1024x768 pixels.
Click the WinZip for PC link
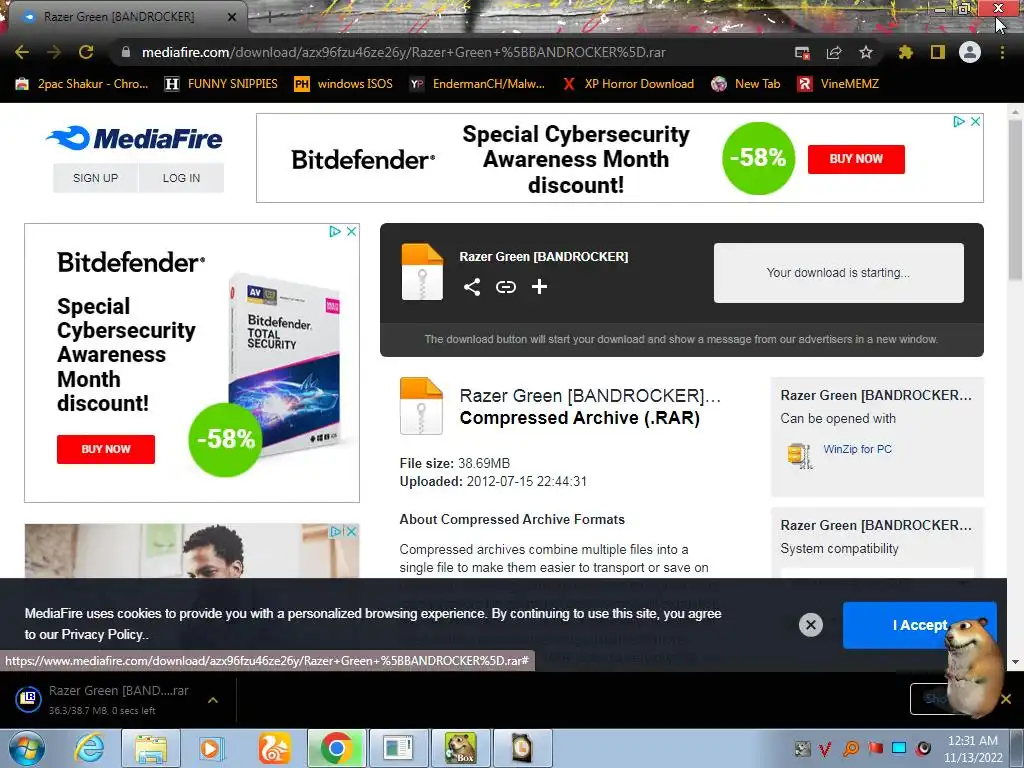[x=857, y=449]
